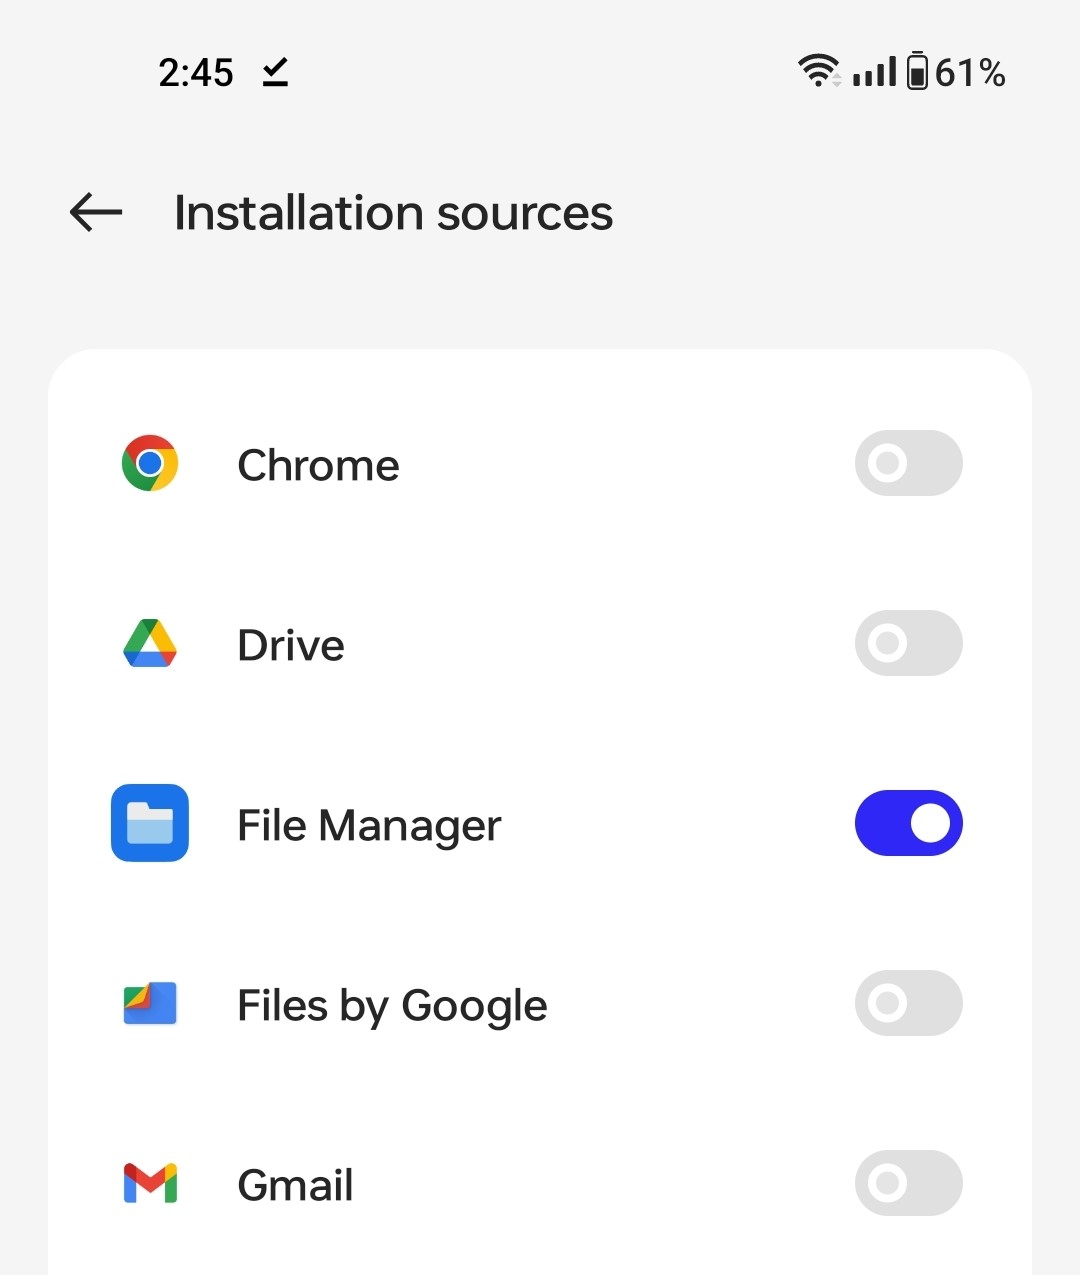Click the Chrome browser icon
The width and height of the screenshot is (1080, 1275).
point(150,463)
